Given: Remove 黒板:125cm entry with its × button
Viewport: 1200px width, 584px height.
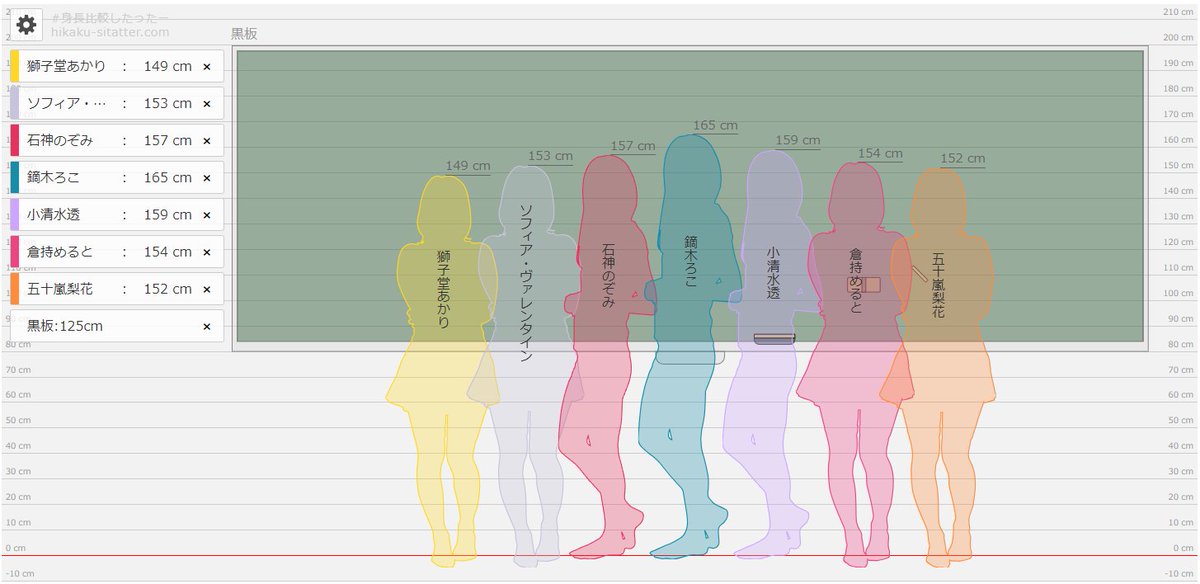Looking at the screenshot, I should tap(207, 326).
